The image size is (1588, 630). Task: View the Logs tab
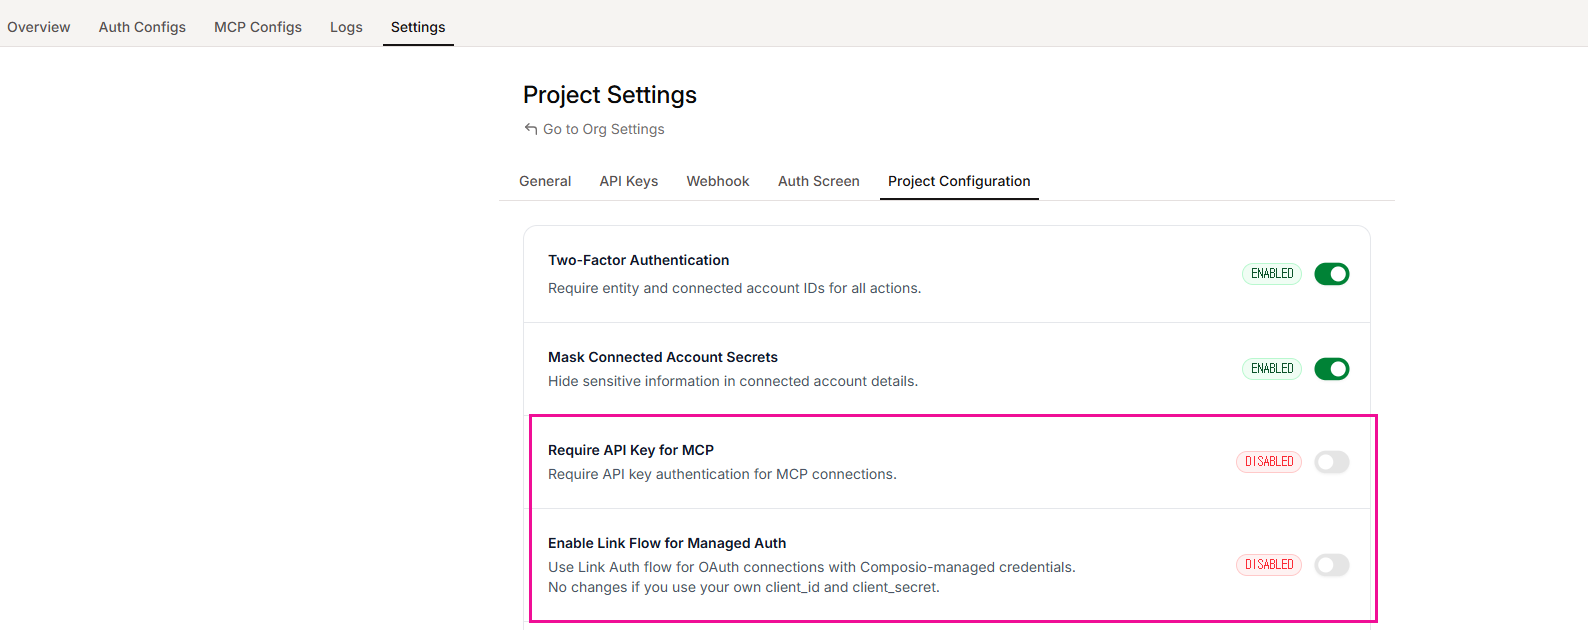(x=346, y=27)
